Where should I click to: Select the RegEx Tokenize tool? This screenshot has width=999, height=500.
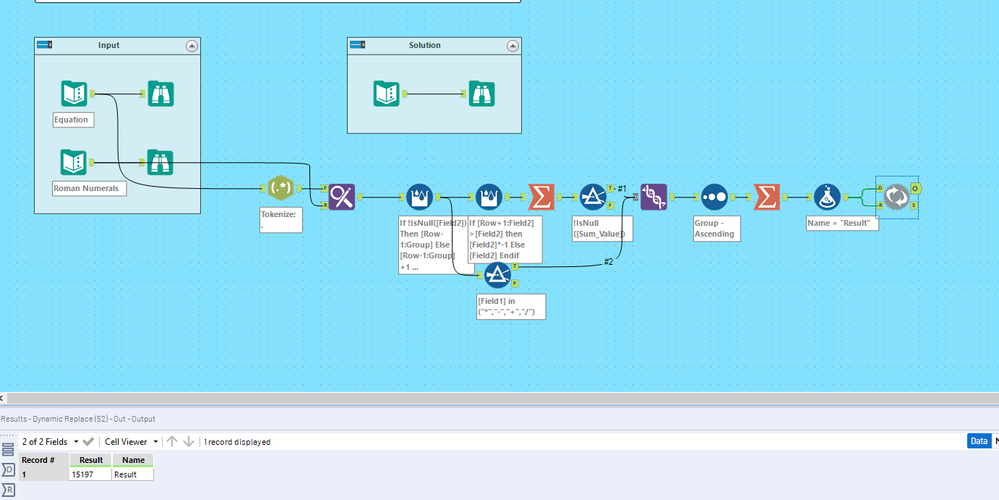point(280,189)
